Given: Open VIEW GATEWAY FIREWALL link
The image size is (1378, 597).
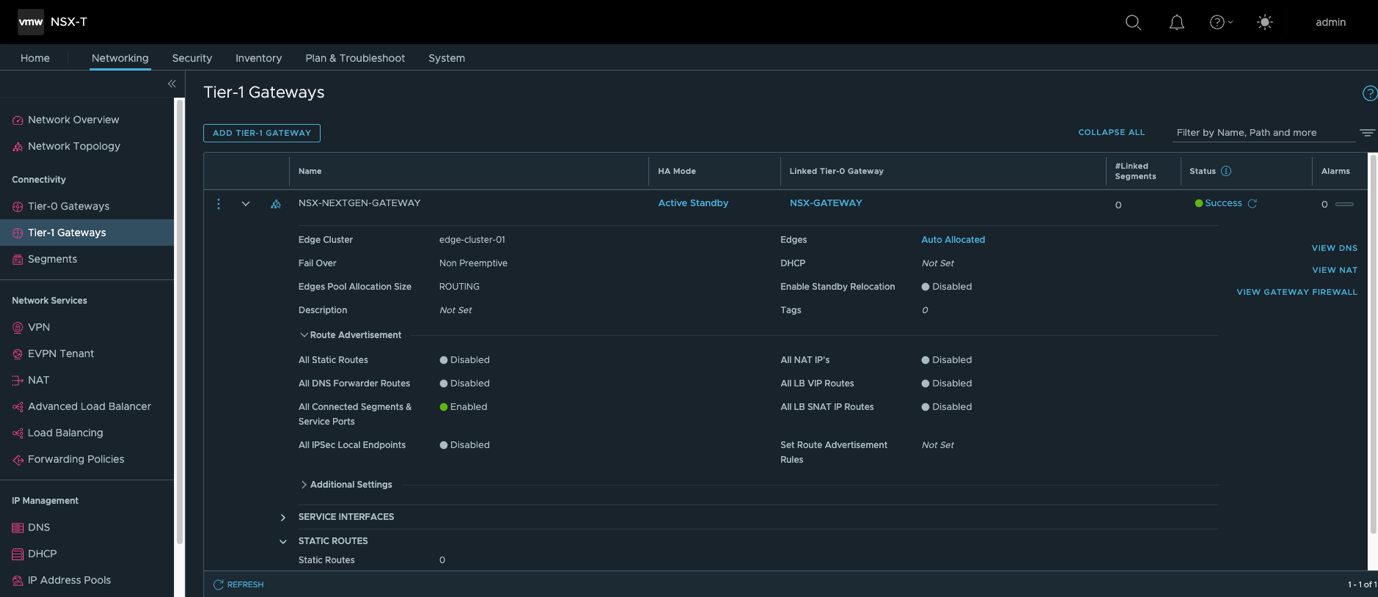Looking at the screenshot, I should (1297, 292).
